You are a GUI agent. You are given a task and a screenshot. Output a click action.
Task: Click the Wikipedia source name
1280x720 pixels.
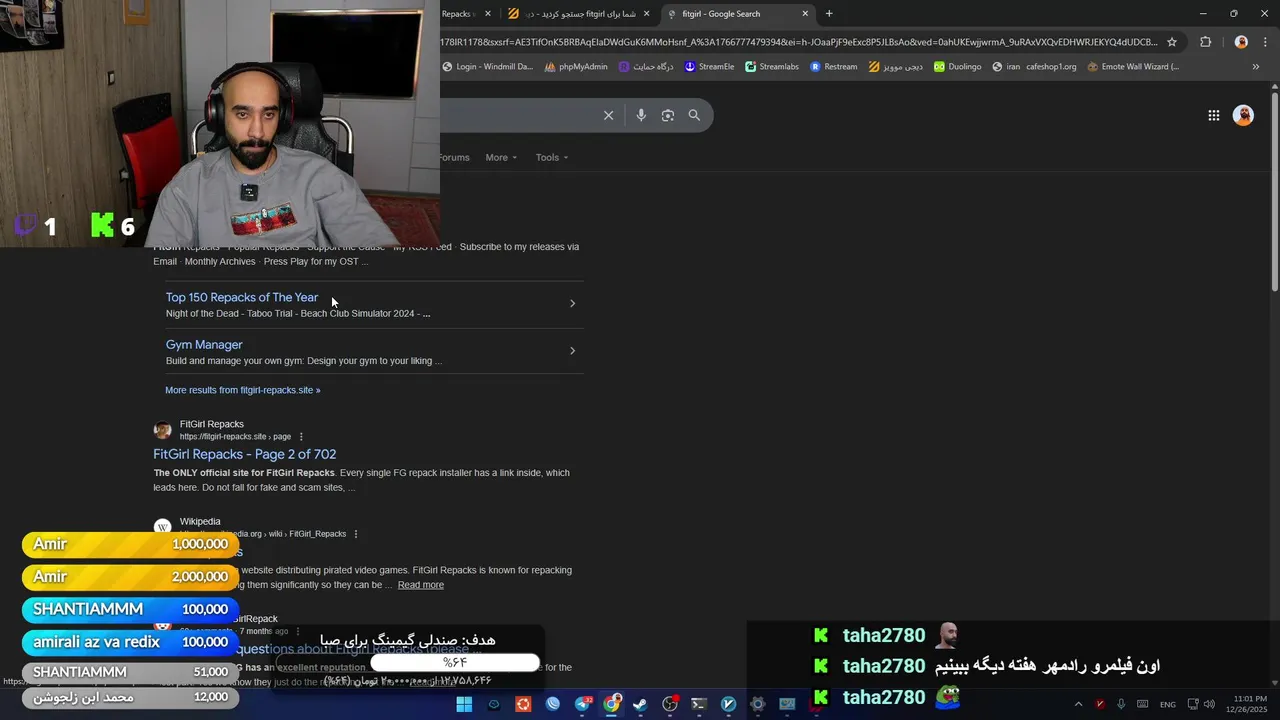(200, 522)
